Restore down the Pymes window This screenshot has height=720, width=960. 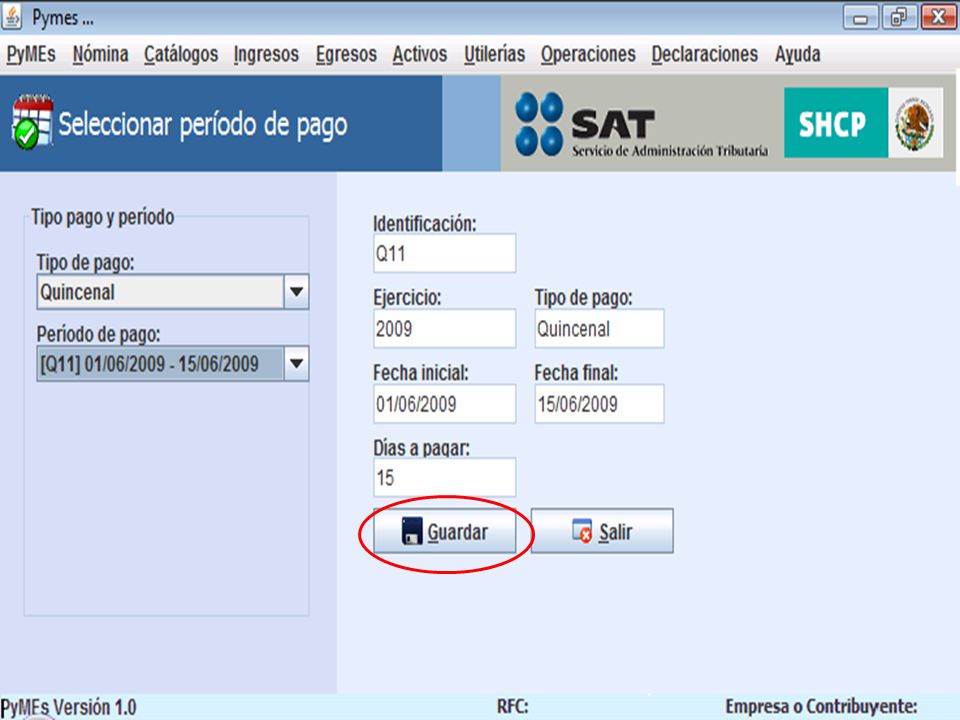(899, 17)
